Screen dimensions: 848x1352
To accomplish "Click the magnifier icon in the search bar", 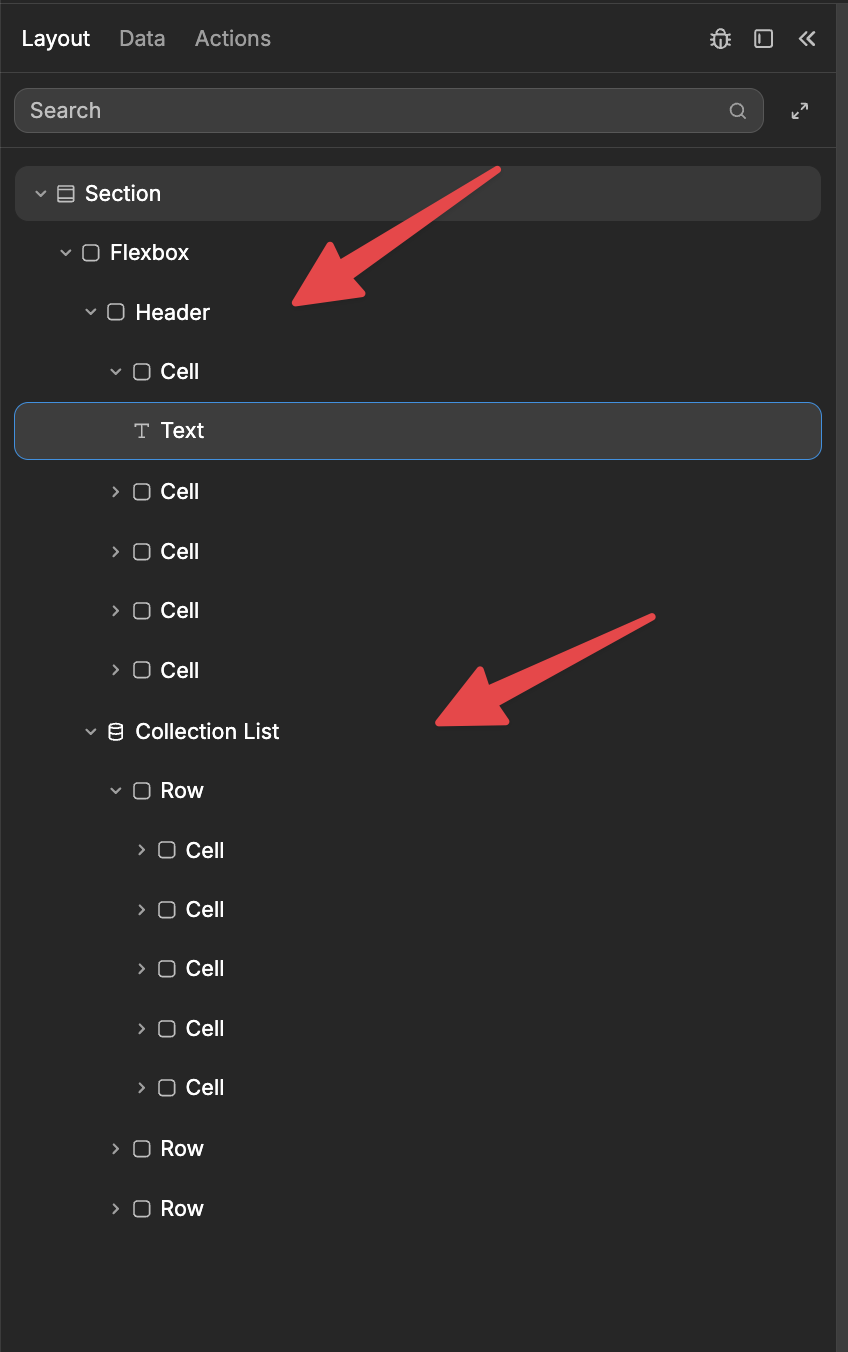I will 737,110.
